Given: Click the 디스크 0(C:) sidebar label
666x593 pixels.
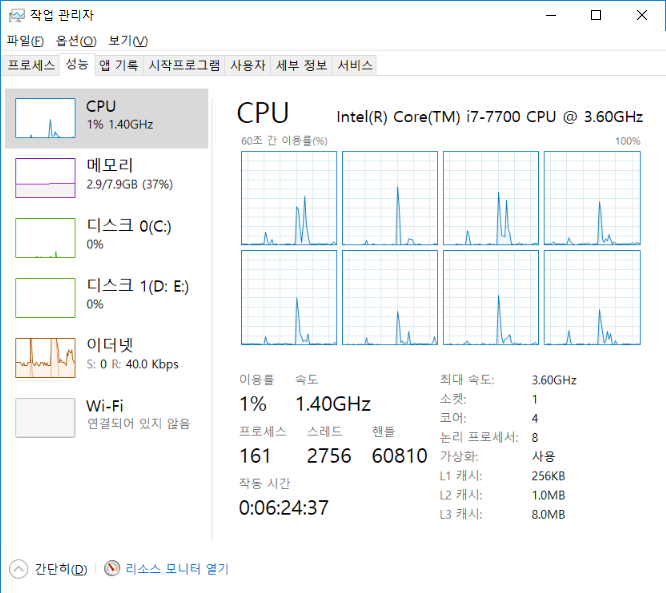Looking at the screenshot, I should [x=129, y=226].
